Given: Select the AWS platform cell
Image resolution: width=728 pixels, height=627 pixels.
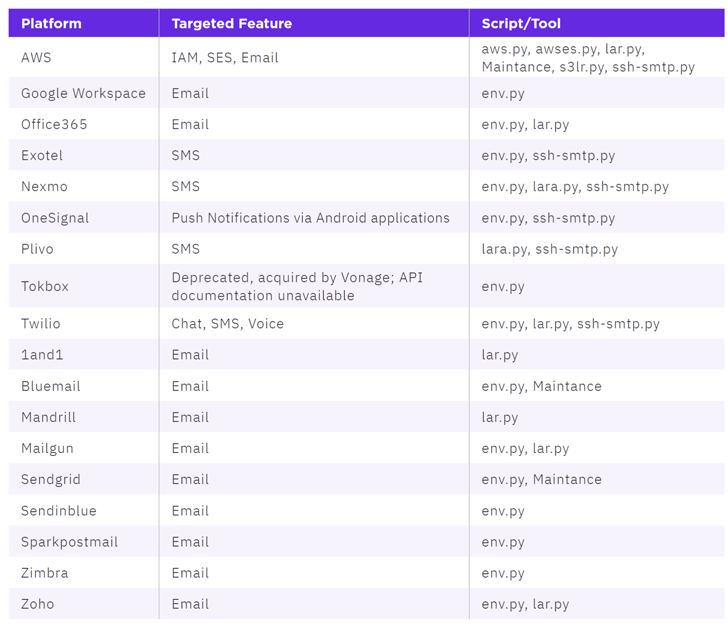Looking at the screenshot, I should point(36,58).
